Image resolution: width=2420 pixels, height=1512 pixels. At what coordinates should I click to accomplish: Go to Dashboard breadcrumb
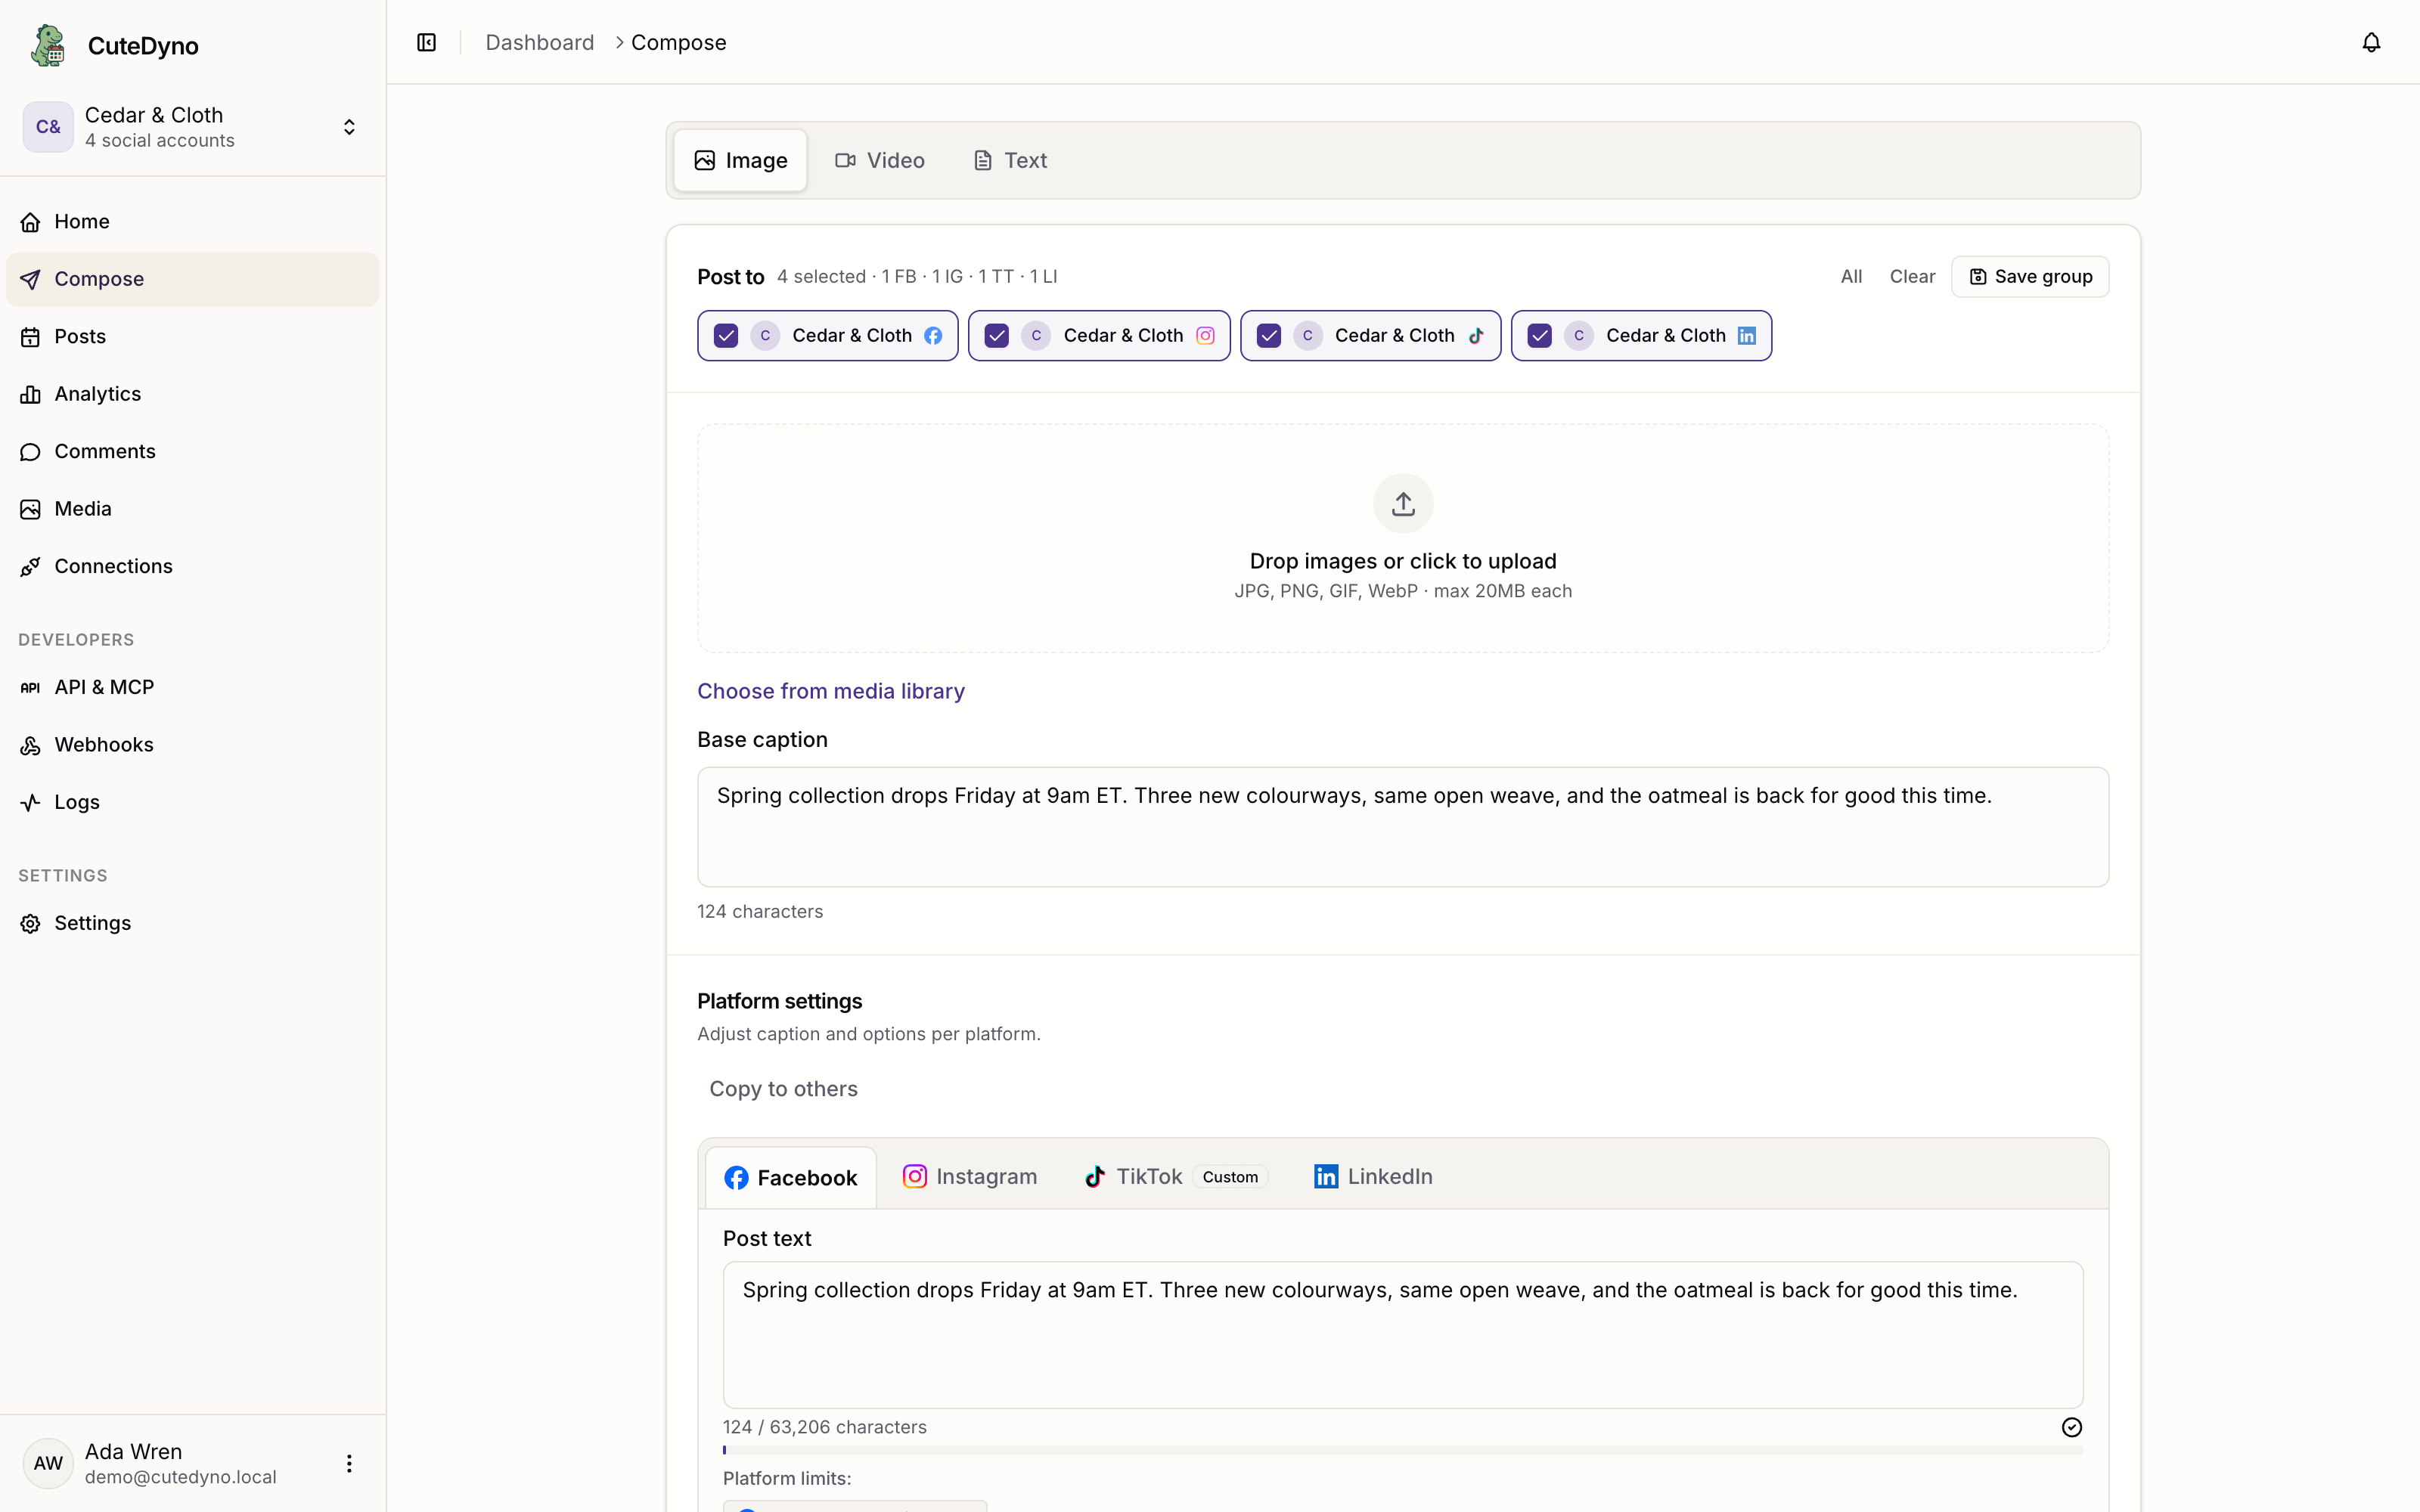[x=540, y=42]
